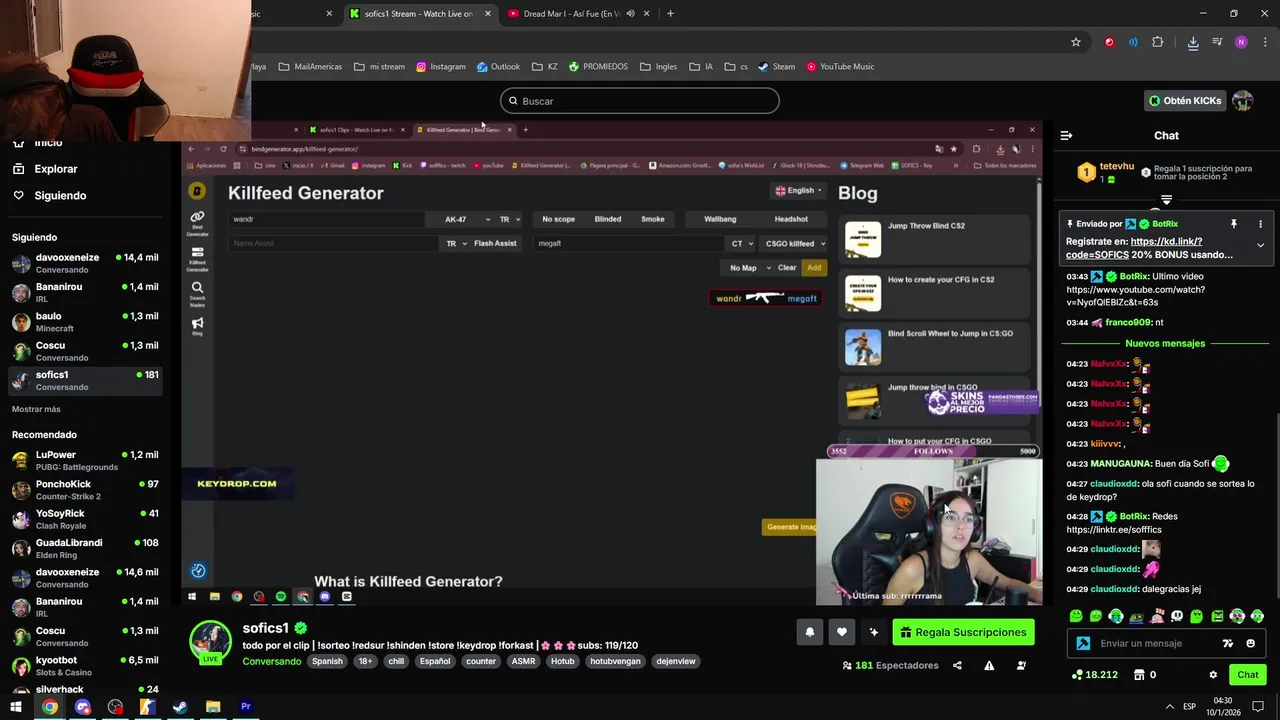1280x720 pixels.
Task: Open sofics1 channel avatar
Action: click(211, 642)
